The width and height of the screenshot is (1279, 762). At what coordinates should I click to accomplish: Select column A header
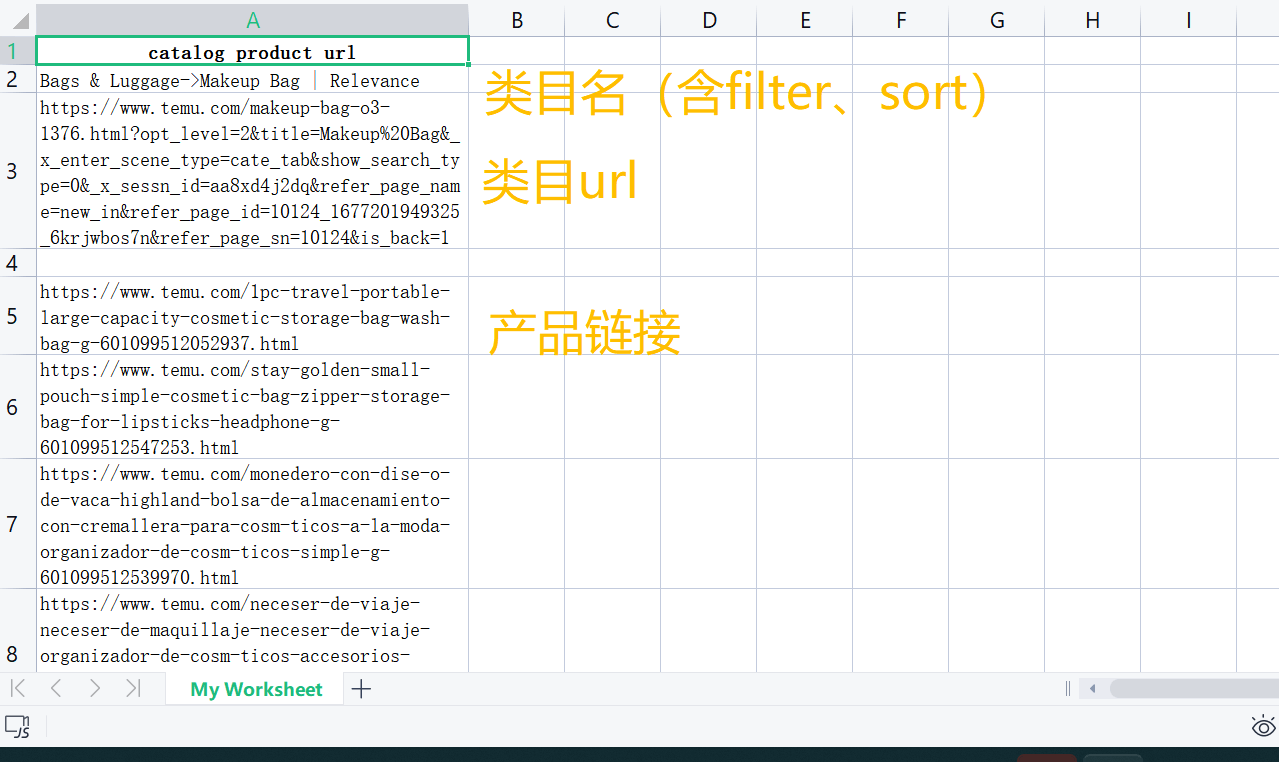coord(253,20)
